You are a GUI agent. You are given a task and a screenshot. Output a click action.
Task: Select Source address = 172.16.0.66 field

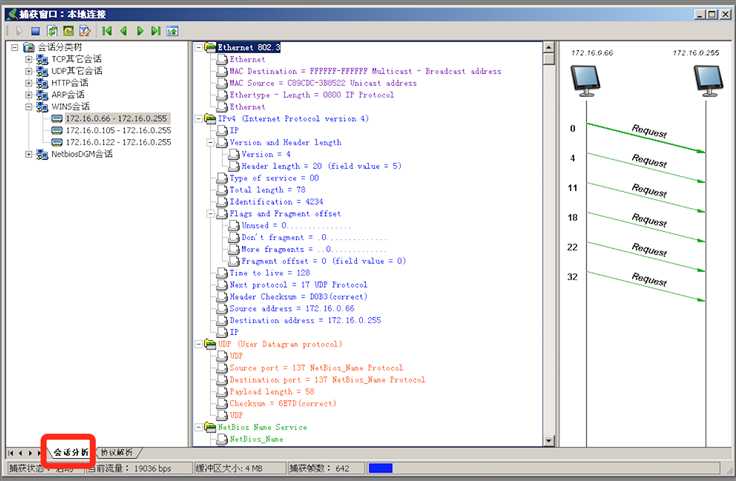[292, 308]
